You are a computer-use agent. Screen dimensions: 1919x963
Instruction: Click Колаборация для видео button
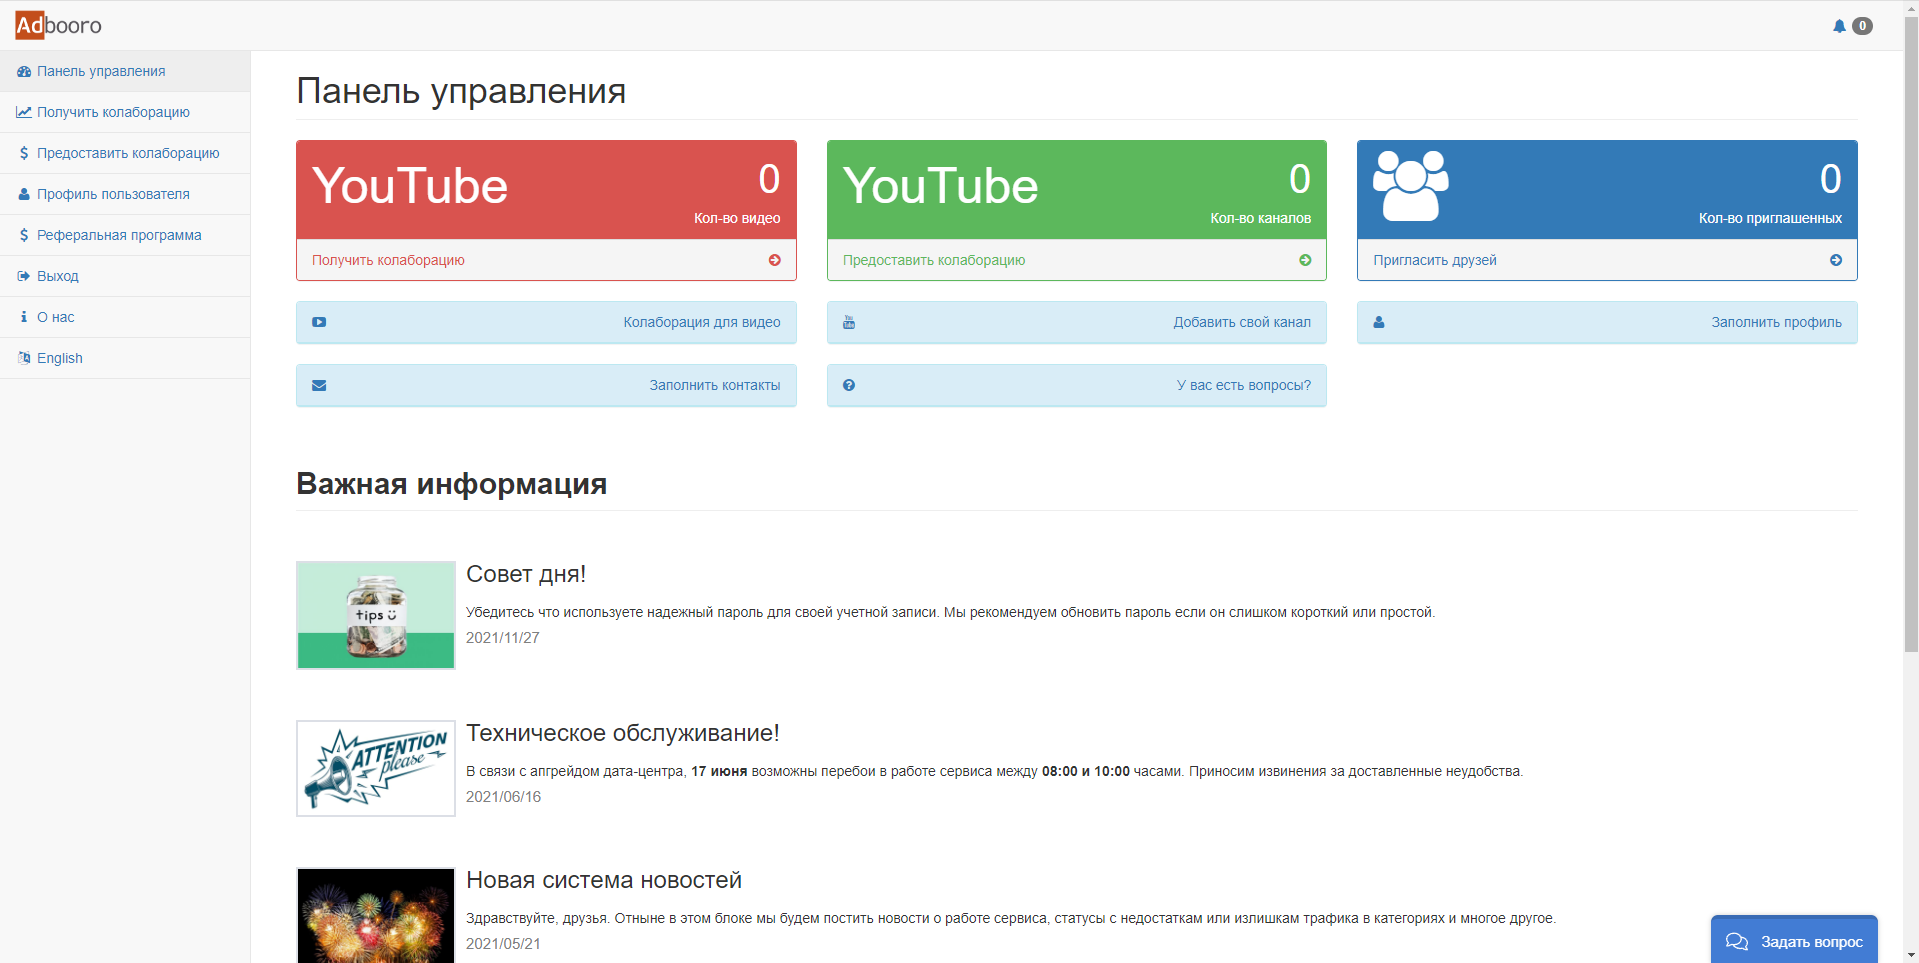click(546, 322)
